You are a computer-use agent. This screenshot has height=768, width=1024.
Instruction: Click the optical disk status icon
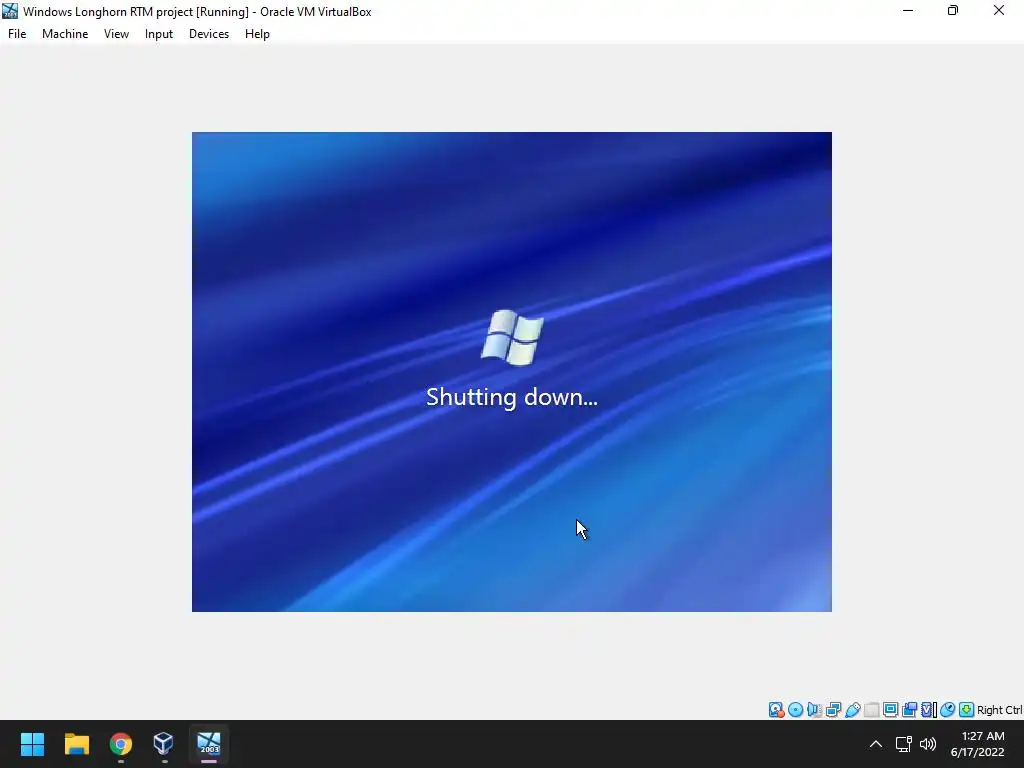click(x=795, y=709)
